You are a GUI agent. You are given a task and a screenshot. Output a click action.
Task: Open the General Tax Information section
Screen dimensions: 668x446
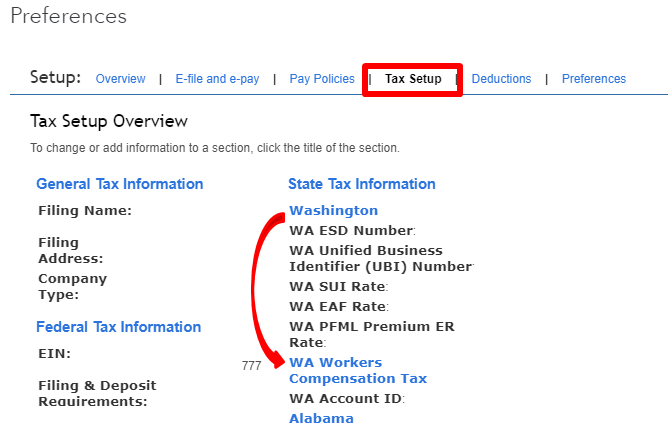(x=120, y=184)
